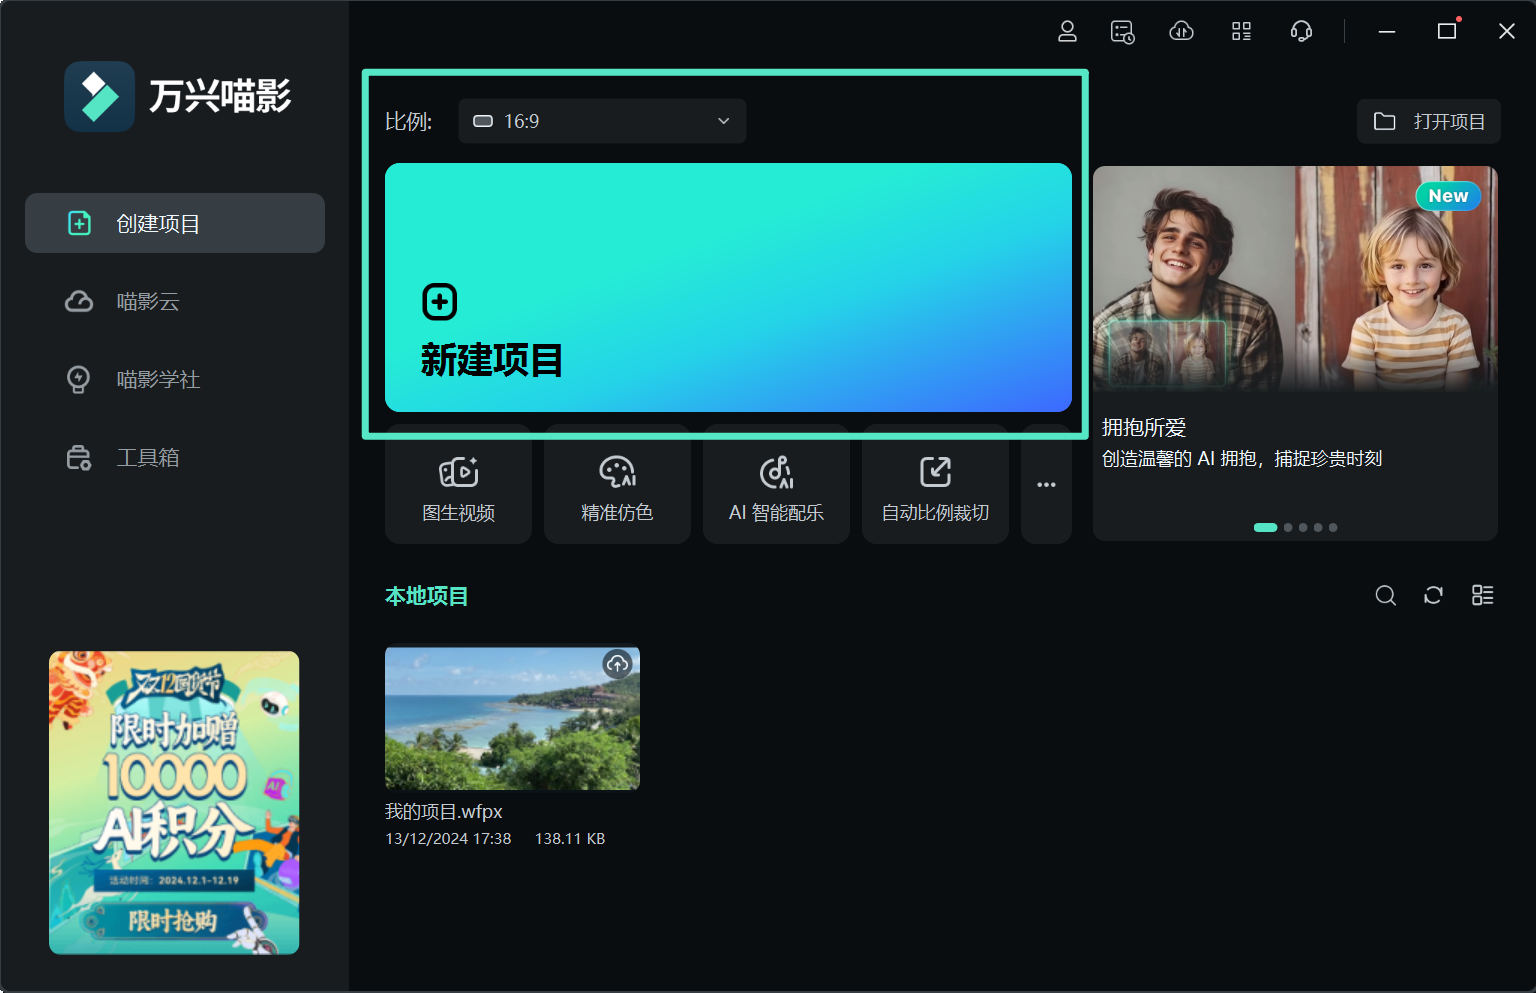The height and width of the screenshot is (993, 1536).
Task: Open the 16:9 aspect ratio dropdown
Action: 601,121
